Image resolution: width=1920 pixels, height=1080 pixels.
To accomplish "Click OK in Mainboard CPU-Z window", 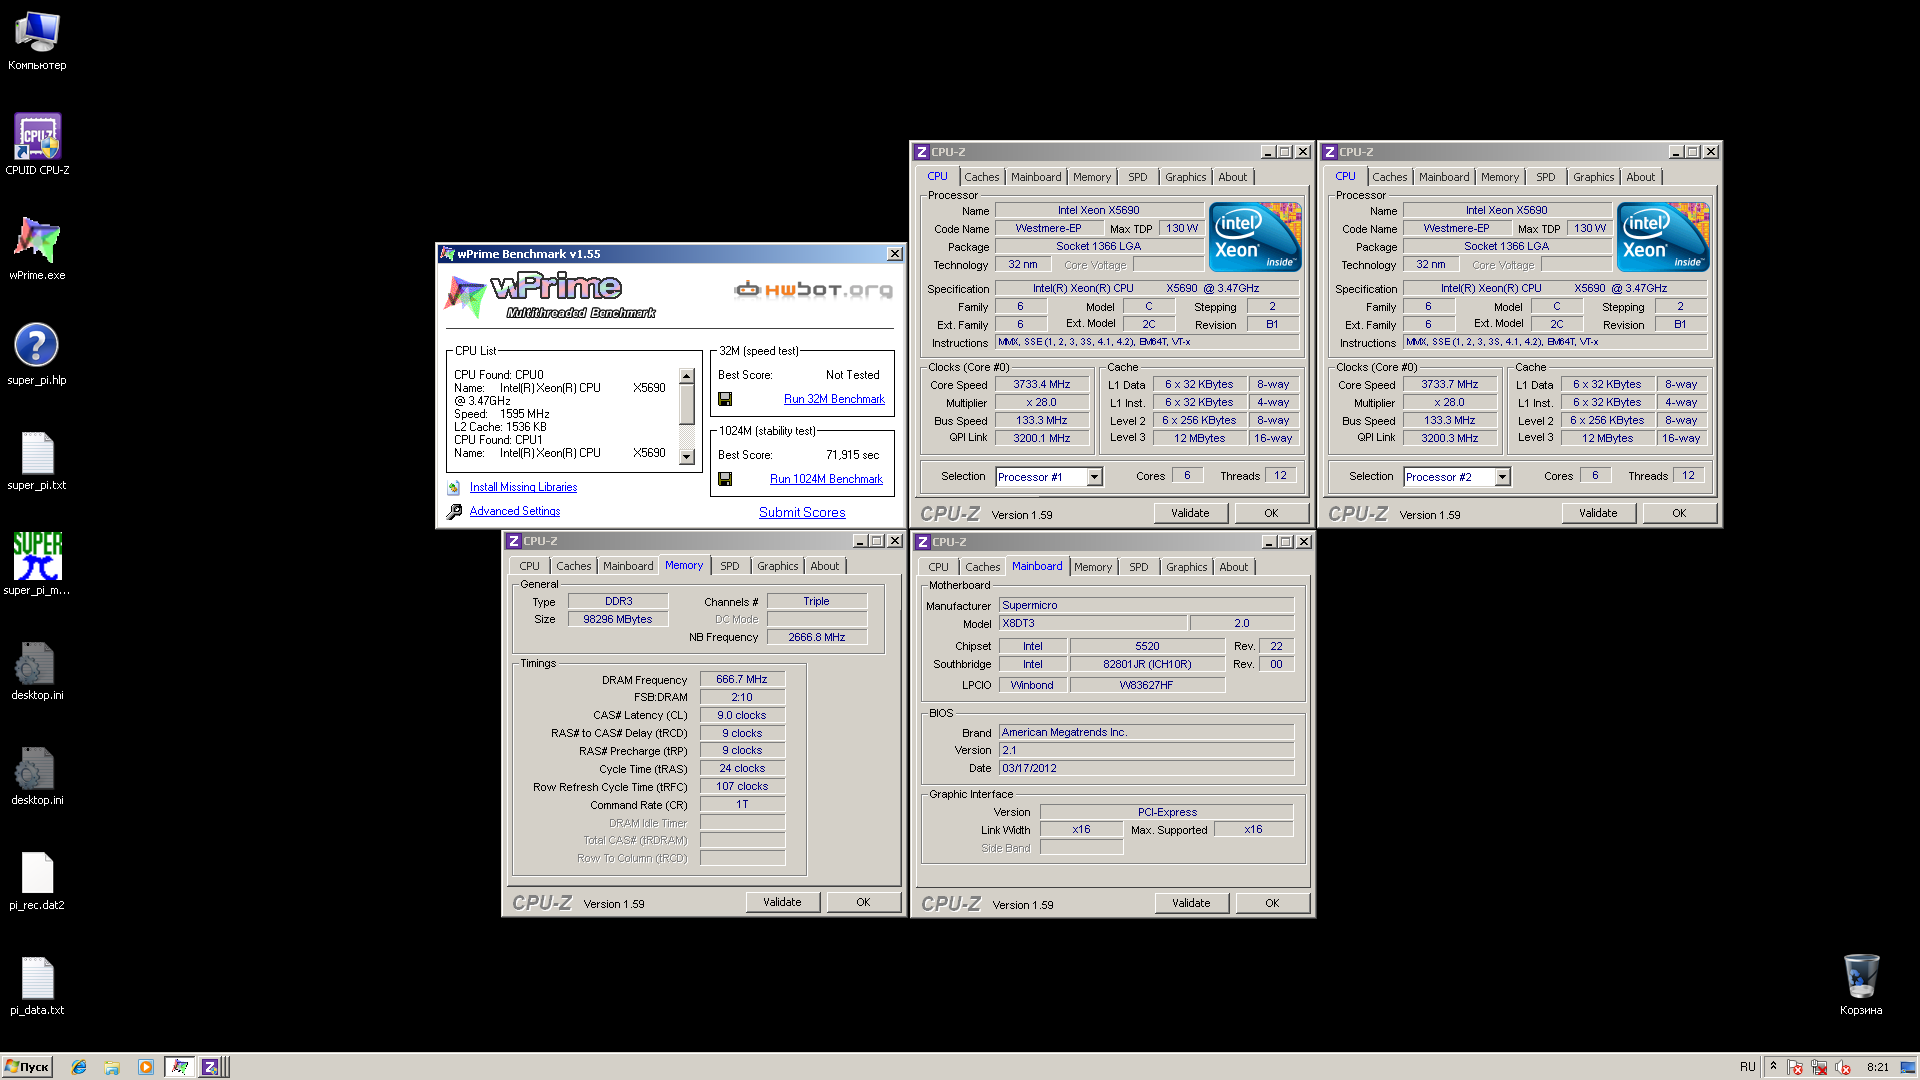I will coord(1272,903).
